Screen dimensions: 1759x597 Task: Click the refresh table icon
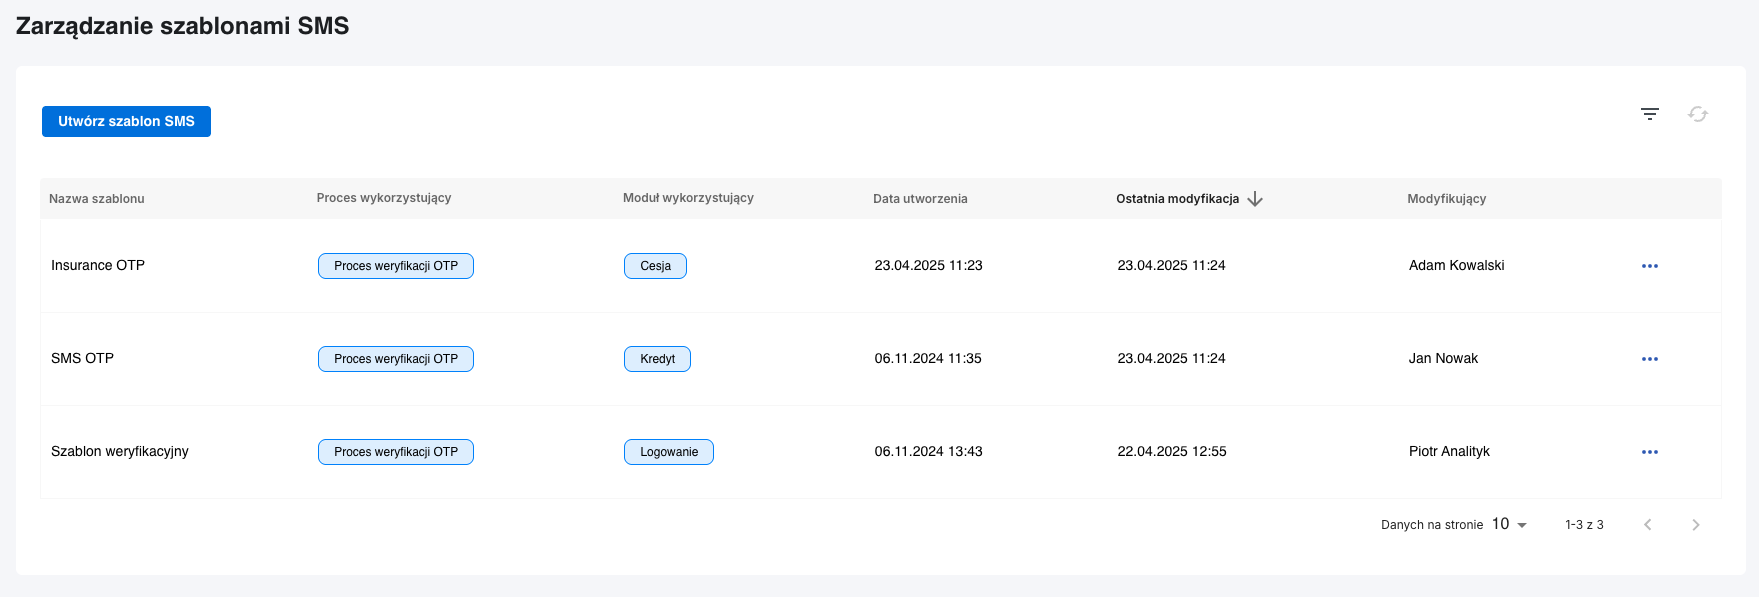pos(1698,114)
